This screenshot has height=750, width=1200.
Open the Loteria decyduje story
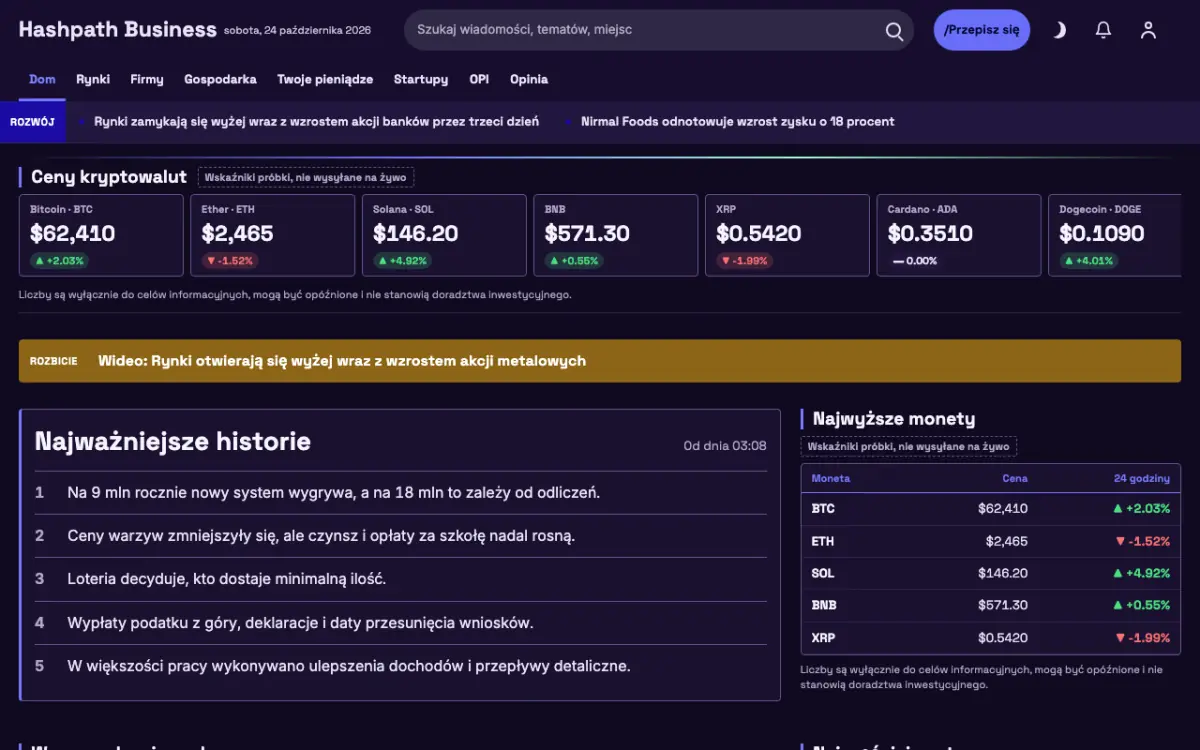pos(226,579)
